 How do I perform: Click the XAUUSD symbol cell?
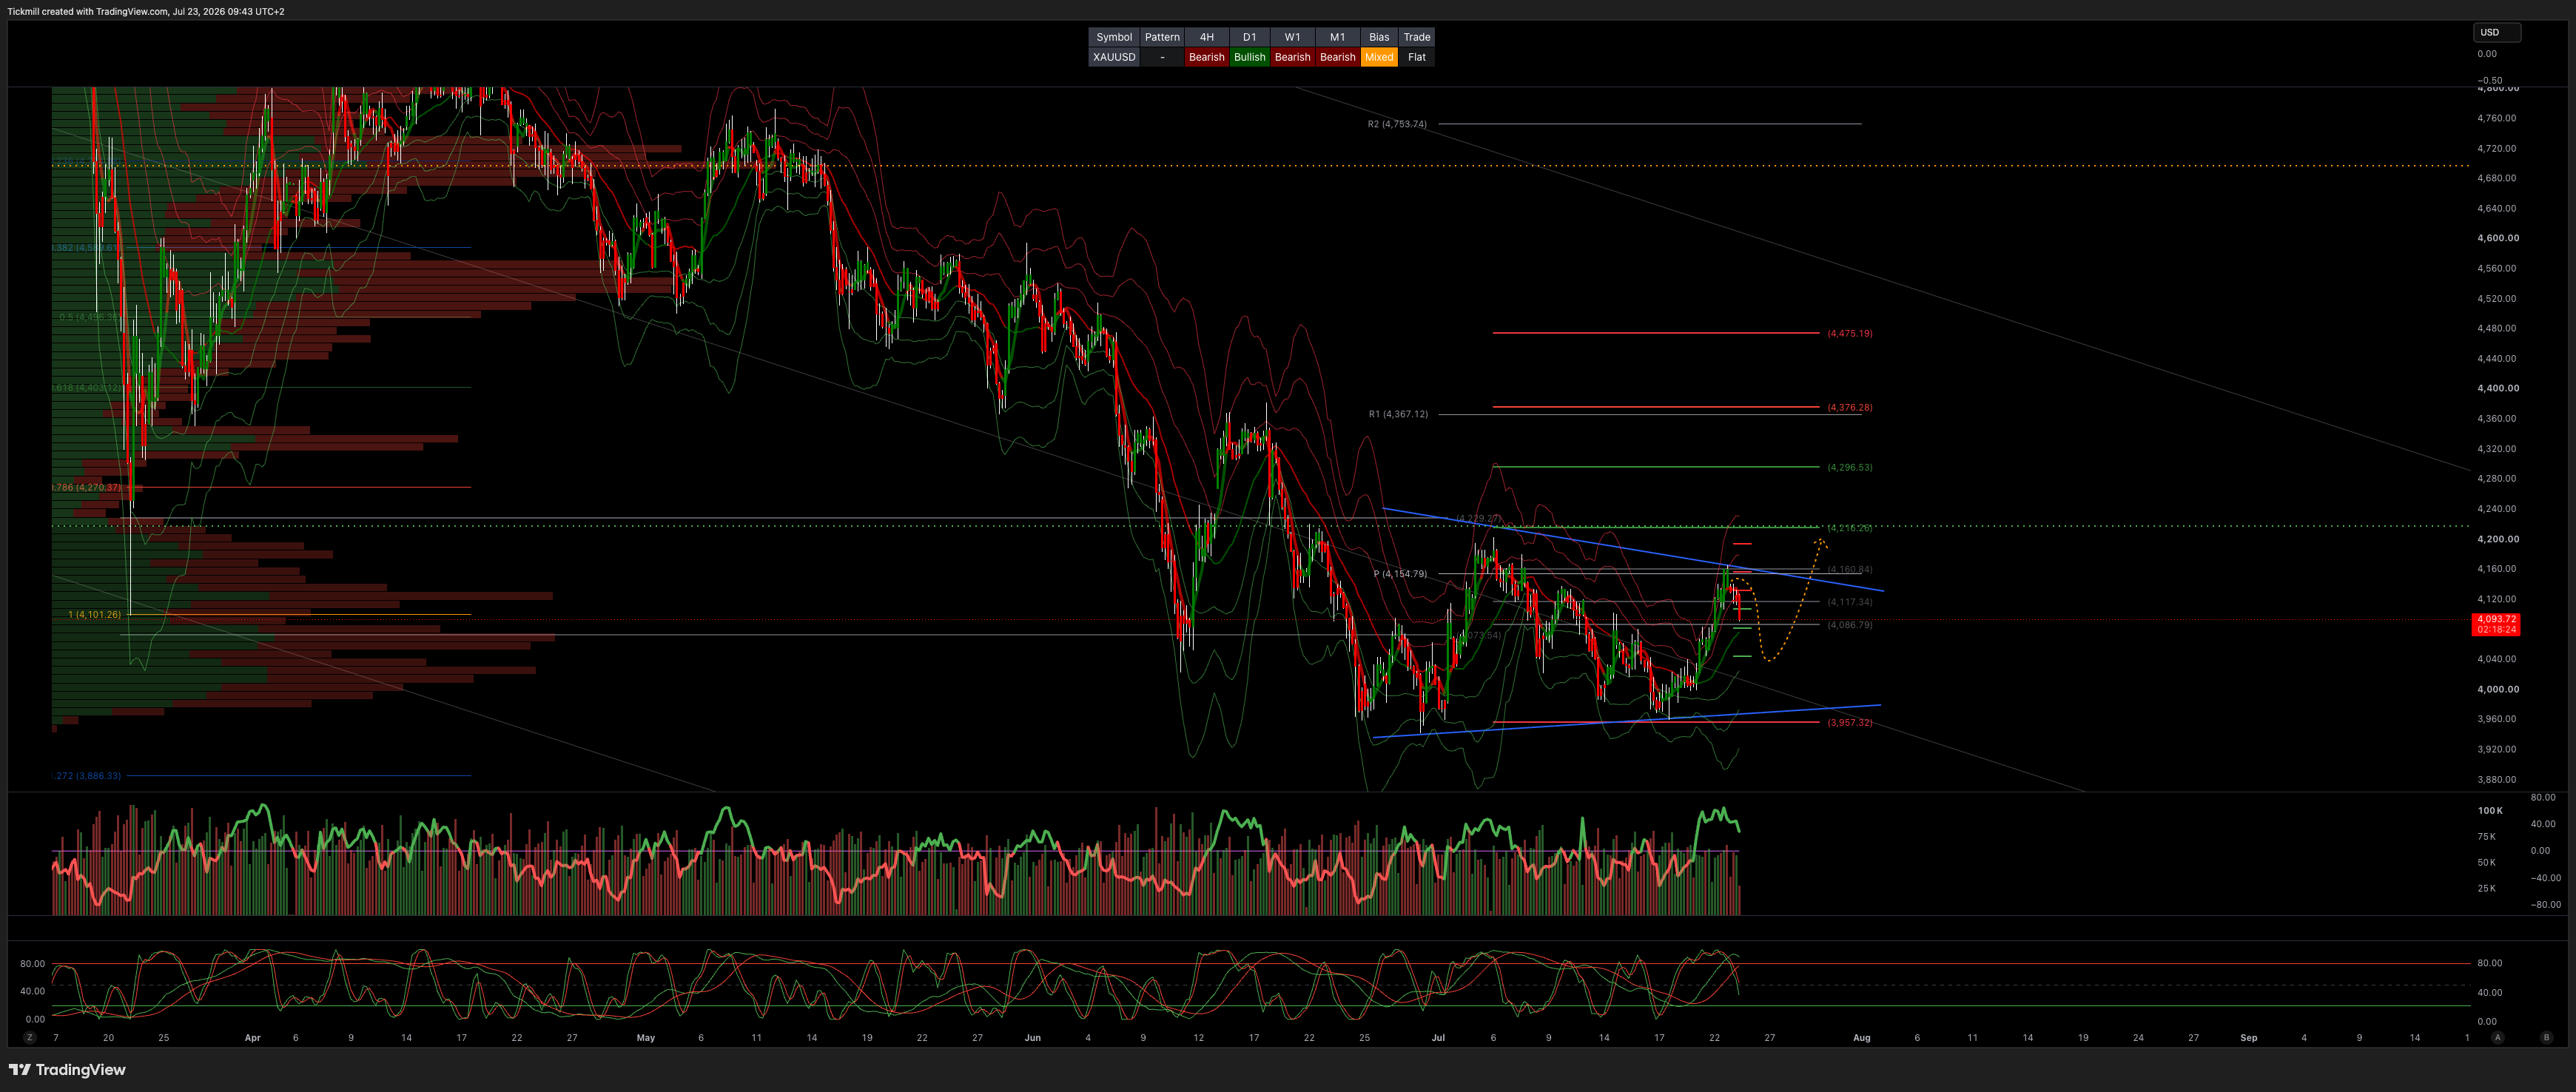(1114, 57)
